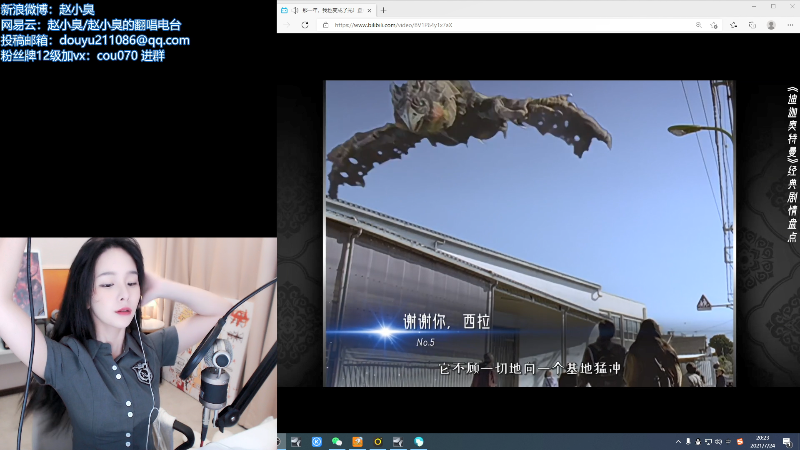
Task: Open the orange app in taskbar
Action: pyautogui.click(x=357, y=442)
